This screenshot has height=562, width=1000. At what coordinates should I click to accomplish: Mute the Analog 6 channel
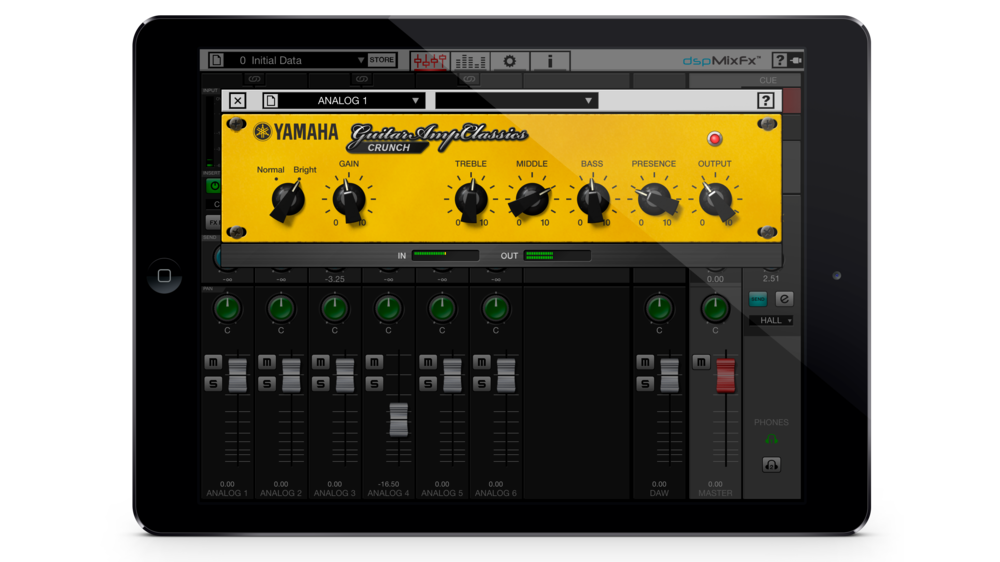click(x=482, y=362)
